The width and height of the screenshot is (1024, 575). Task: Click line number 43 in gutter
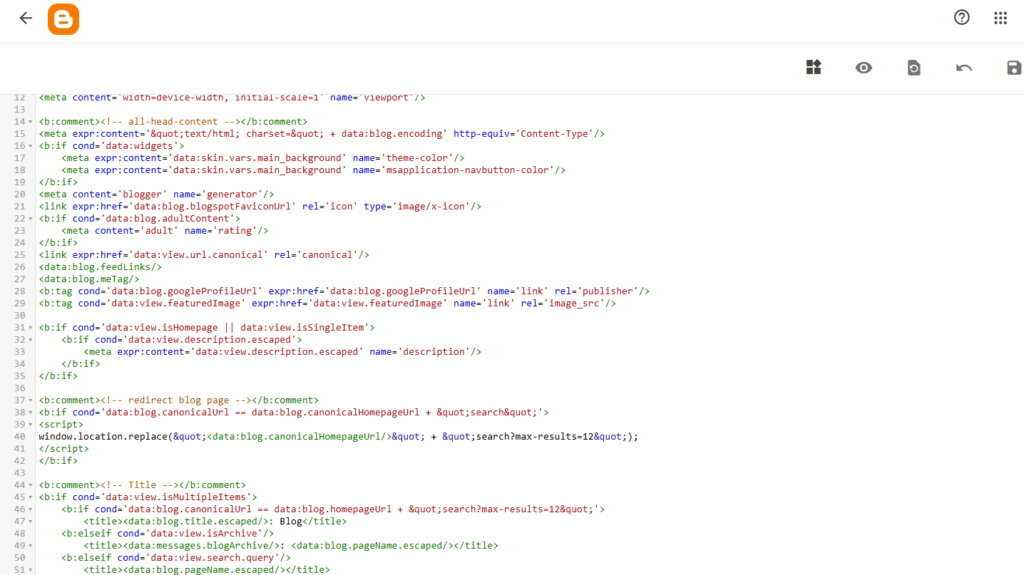coord(20,472)
